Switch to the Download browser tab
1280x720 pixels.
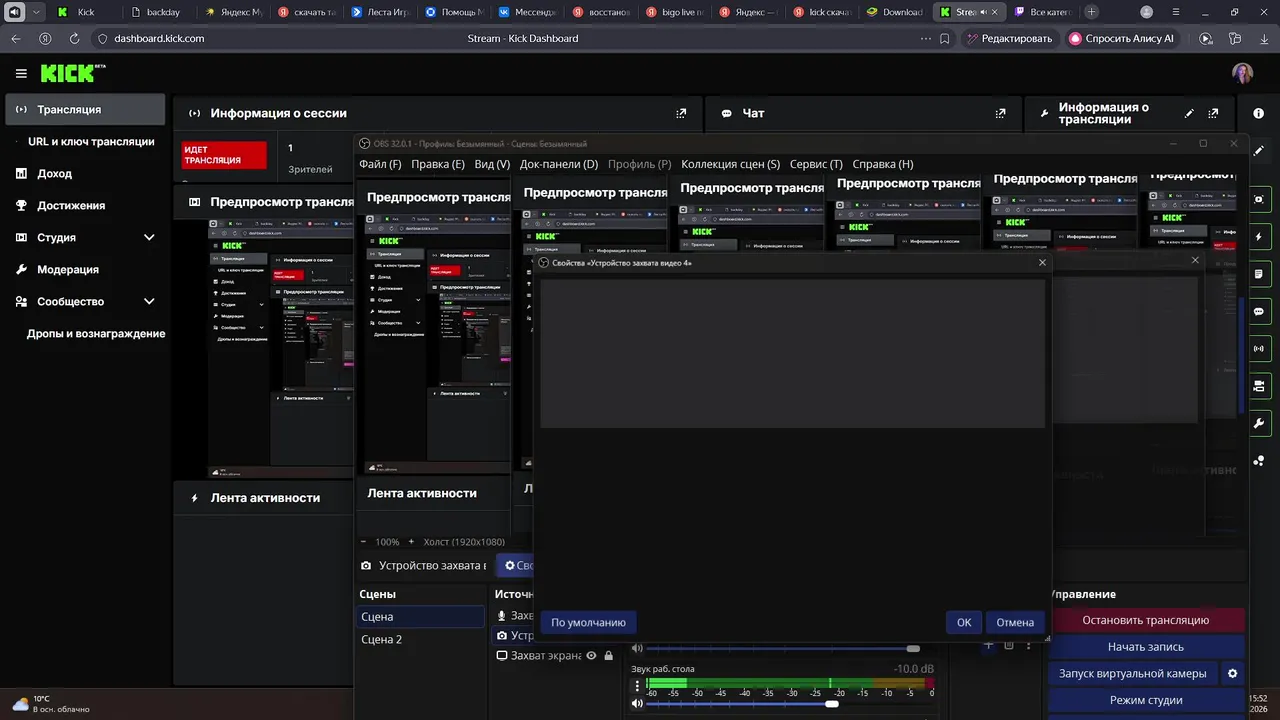[896, 12]
